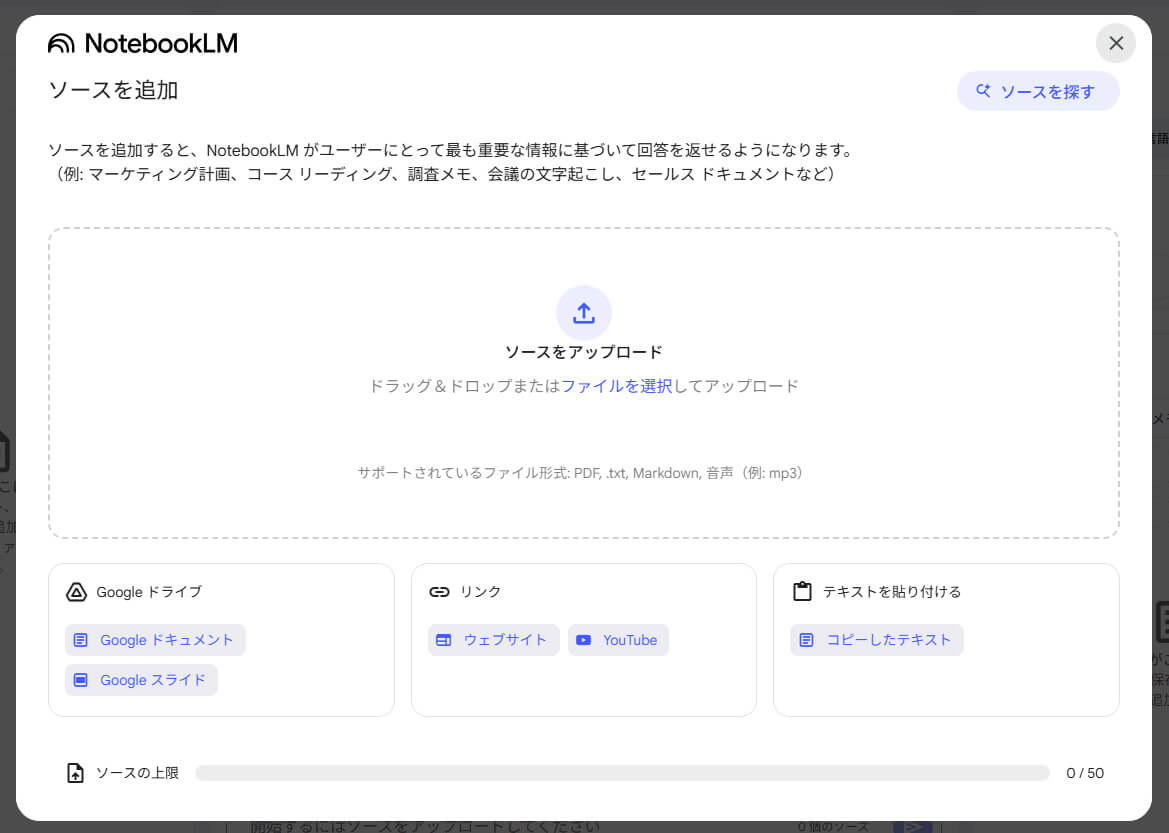This screenshot has width=1169, height=833.
Task: Add a YouTube video source
Action: click(x=618, y=640)
